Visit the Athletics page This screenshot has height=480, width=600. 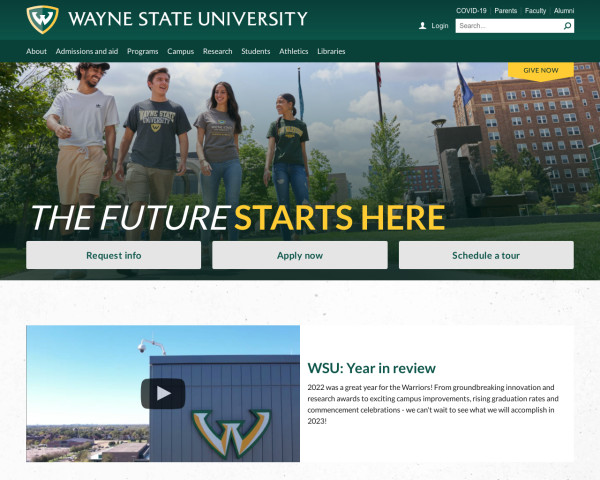point(293,51)
